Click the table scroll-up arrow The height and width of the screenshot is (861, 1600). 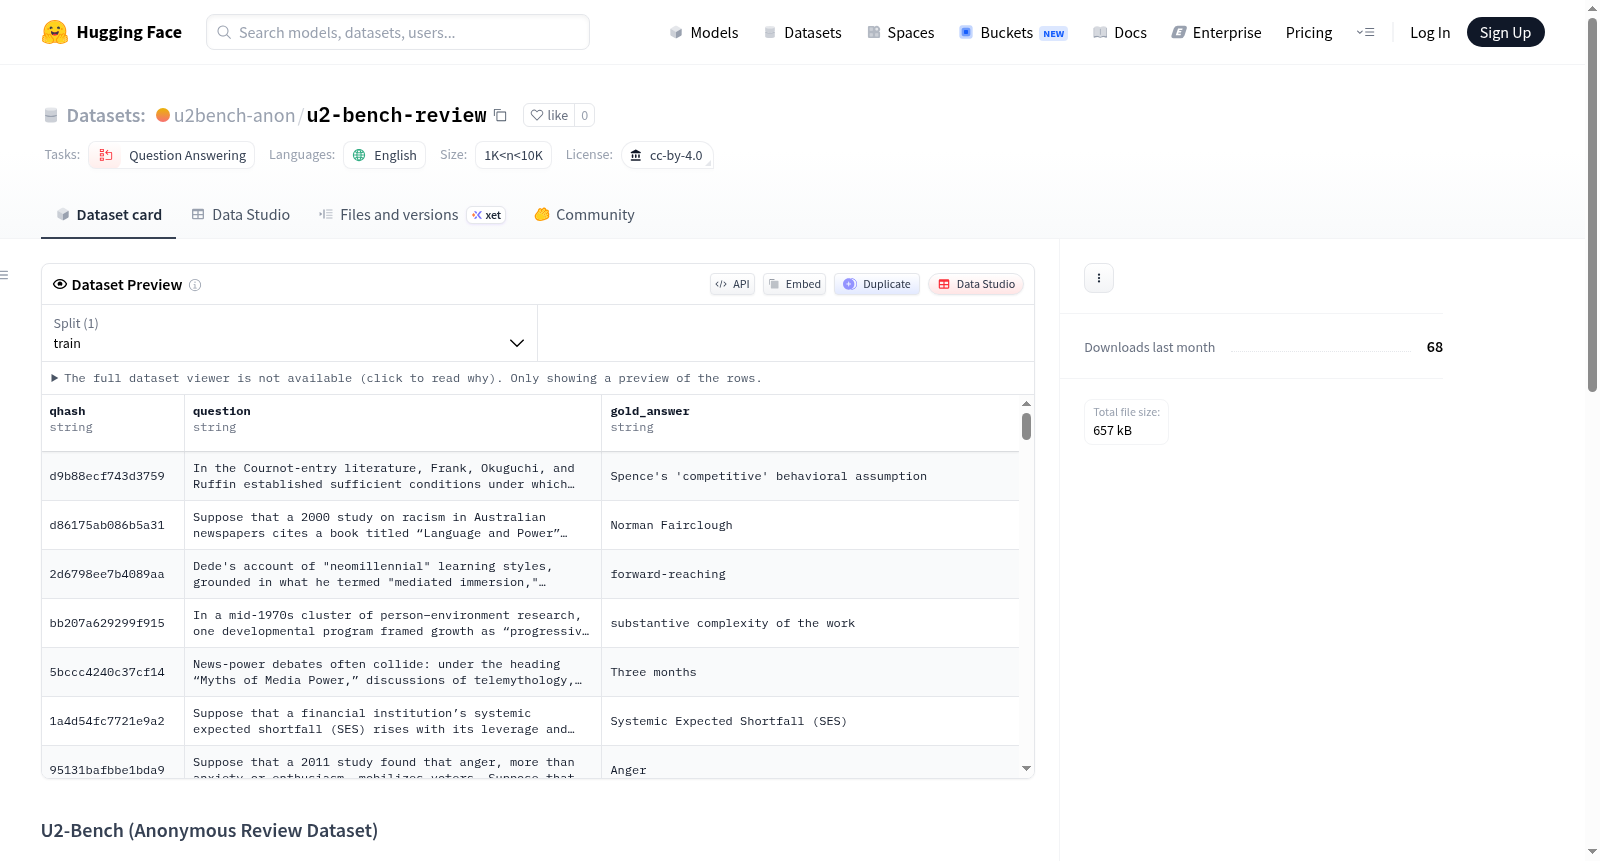click(1026, 403)
